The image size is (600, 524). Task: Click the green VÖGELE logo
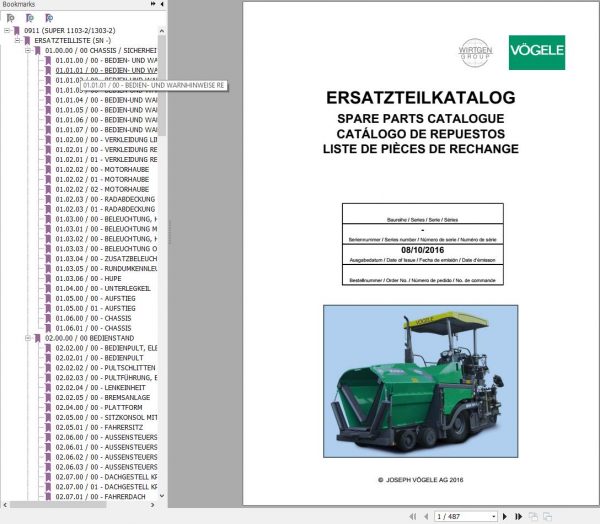pos(537,52)
